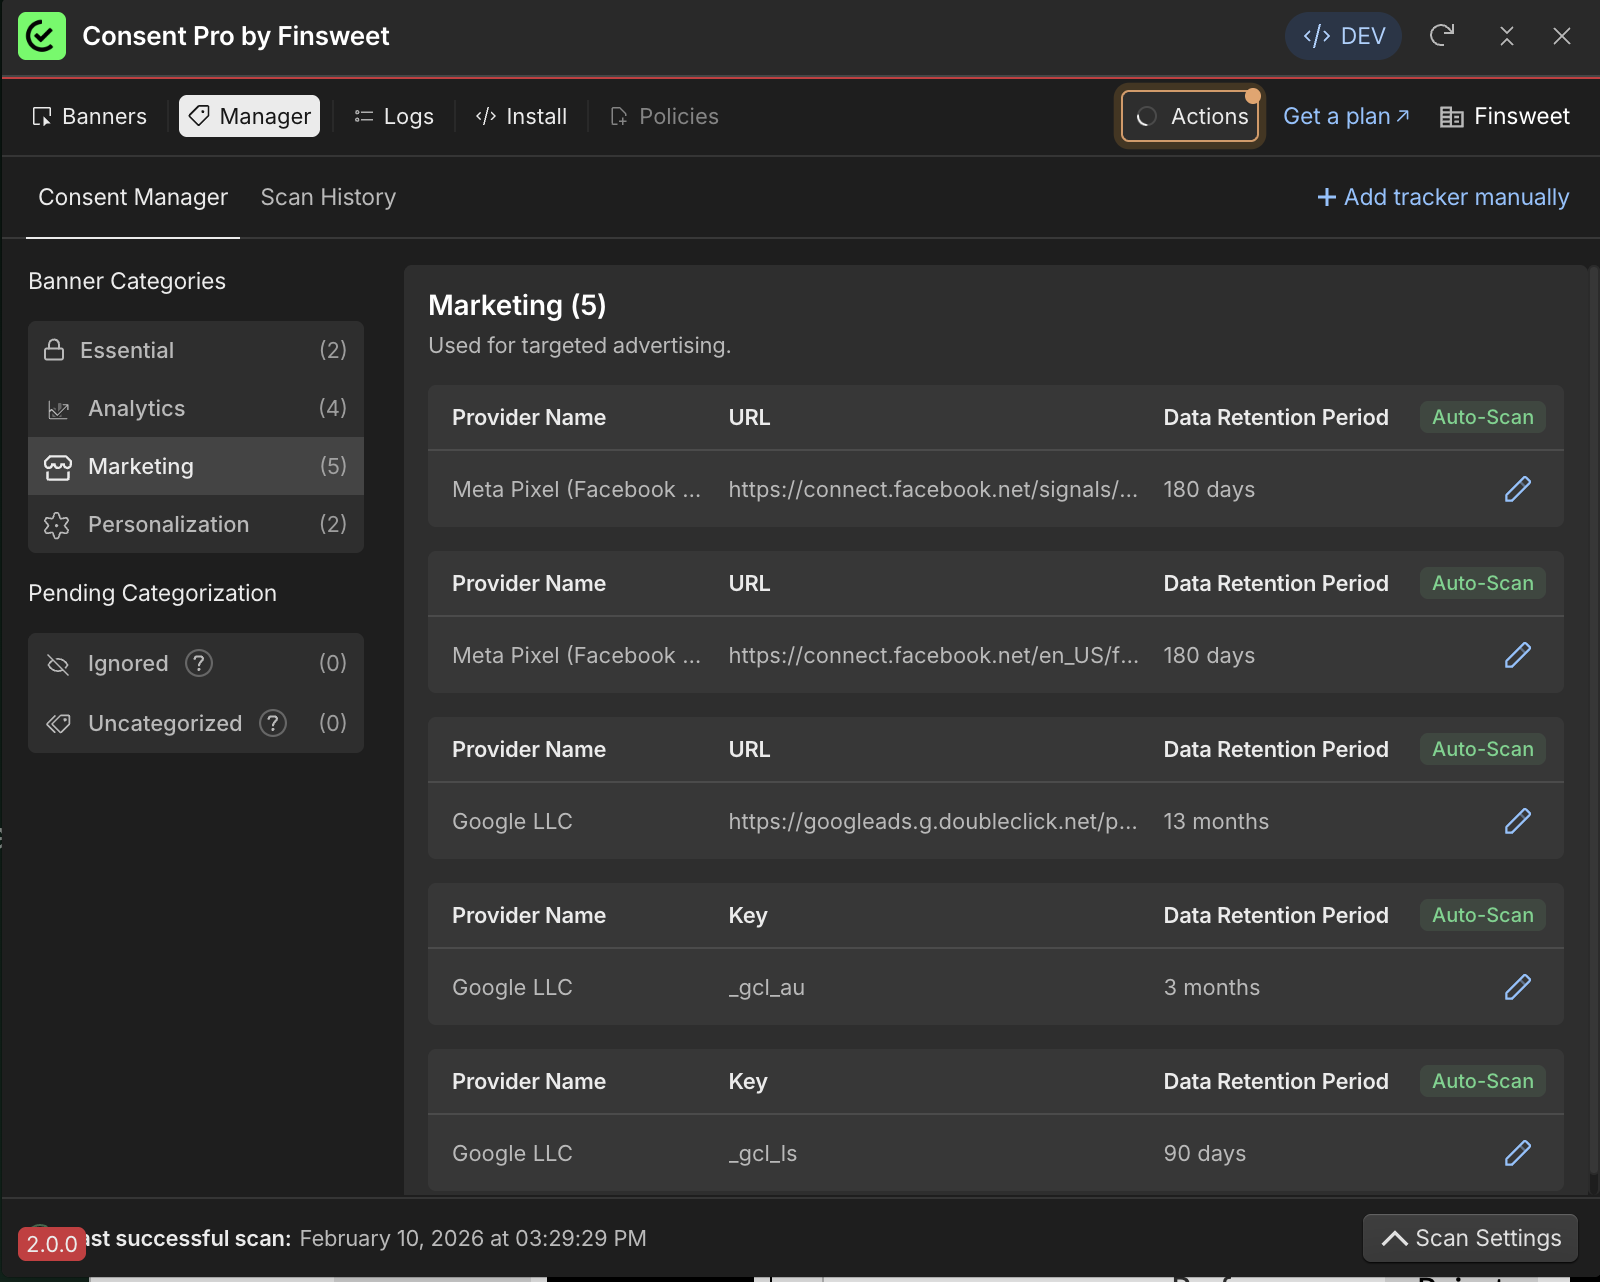Click the refresh icon in header
This screenshot has width=1600, height=1282.
coord(1441,36)
